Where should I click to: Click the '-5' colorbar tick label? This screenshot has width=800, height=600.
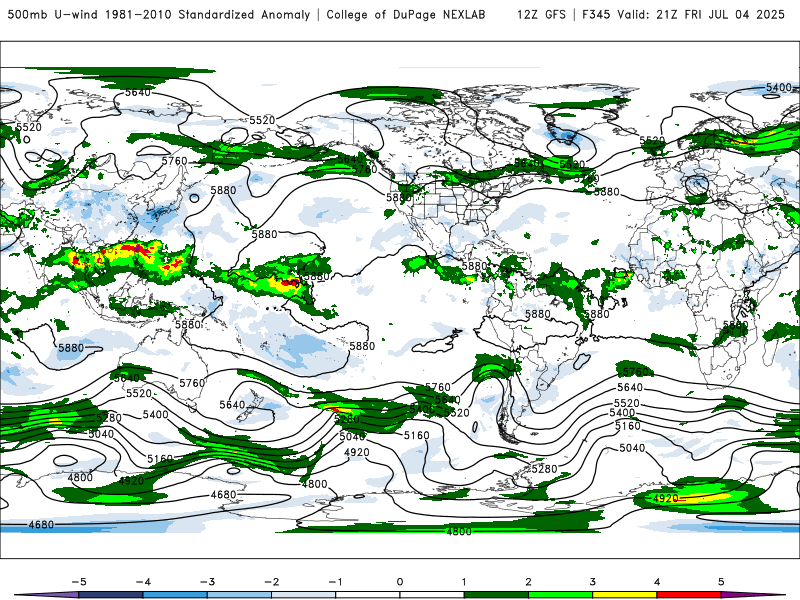tap(79, 582)
